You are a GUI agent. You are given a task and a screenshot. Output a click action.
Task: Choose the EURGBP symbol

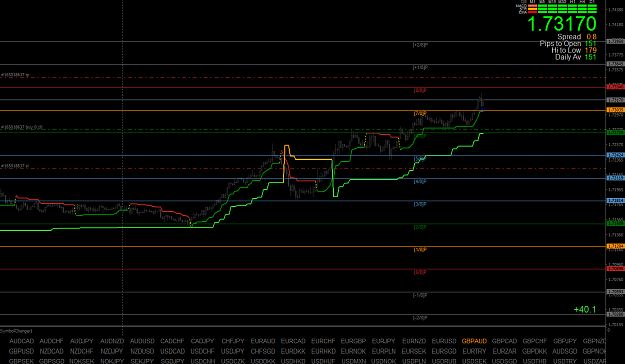click(353, 341)
